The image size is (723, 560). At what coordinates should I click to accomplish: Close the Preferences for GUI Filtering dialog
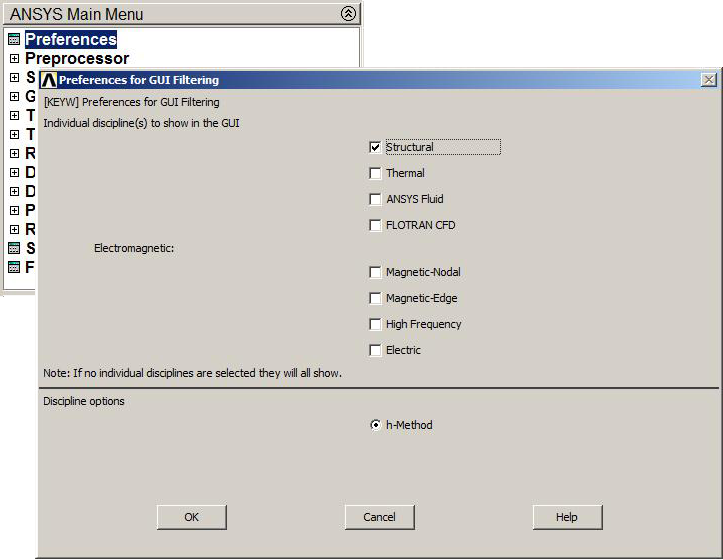708,80
